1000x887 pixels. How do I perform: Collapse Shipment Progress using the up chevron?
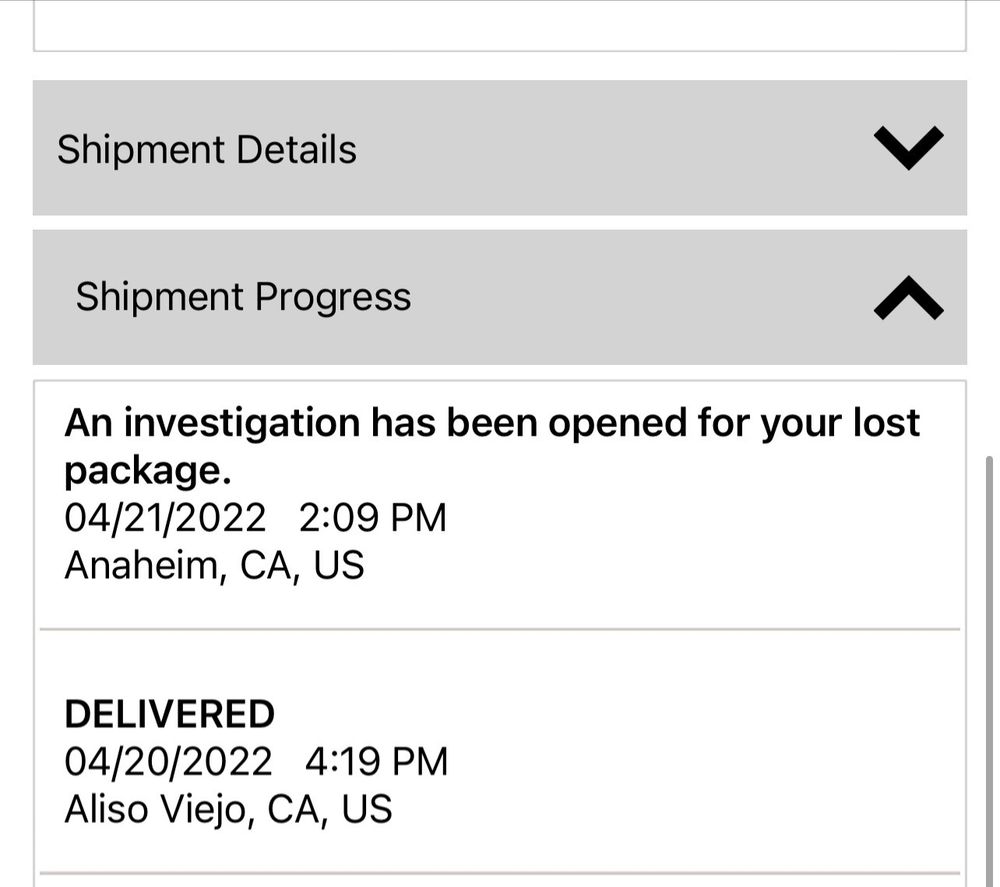(x=908, y=298)
